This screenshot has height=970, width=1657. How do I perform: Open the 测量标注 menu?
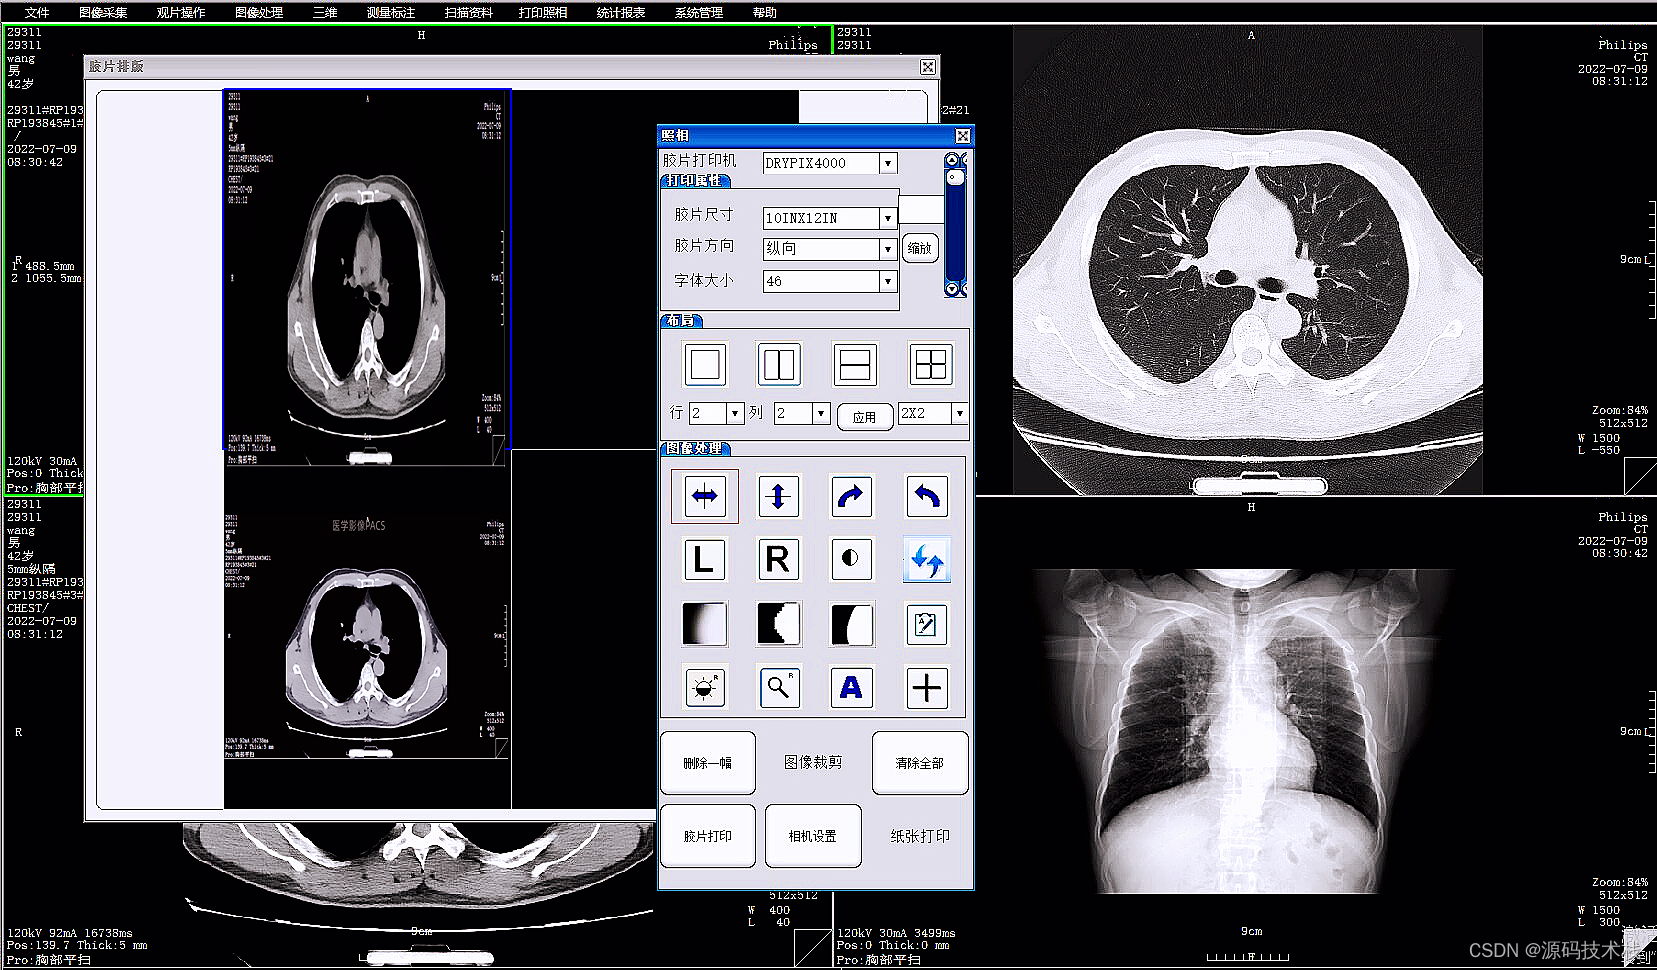(x=391, y=12)
